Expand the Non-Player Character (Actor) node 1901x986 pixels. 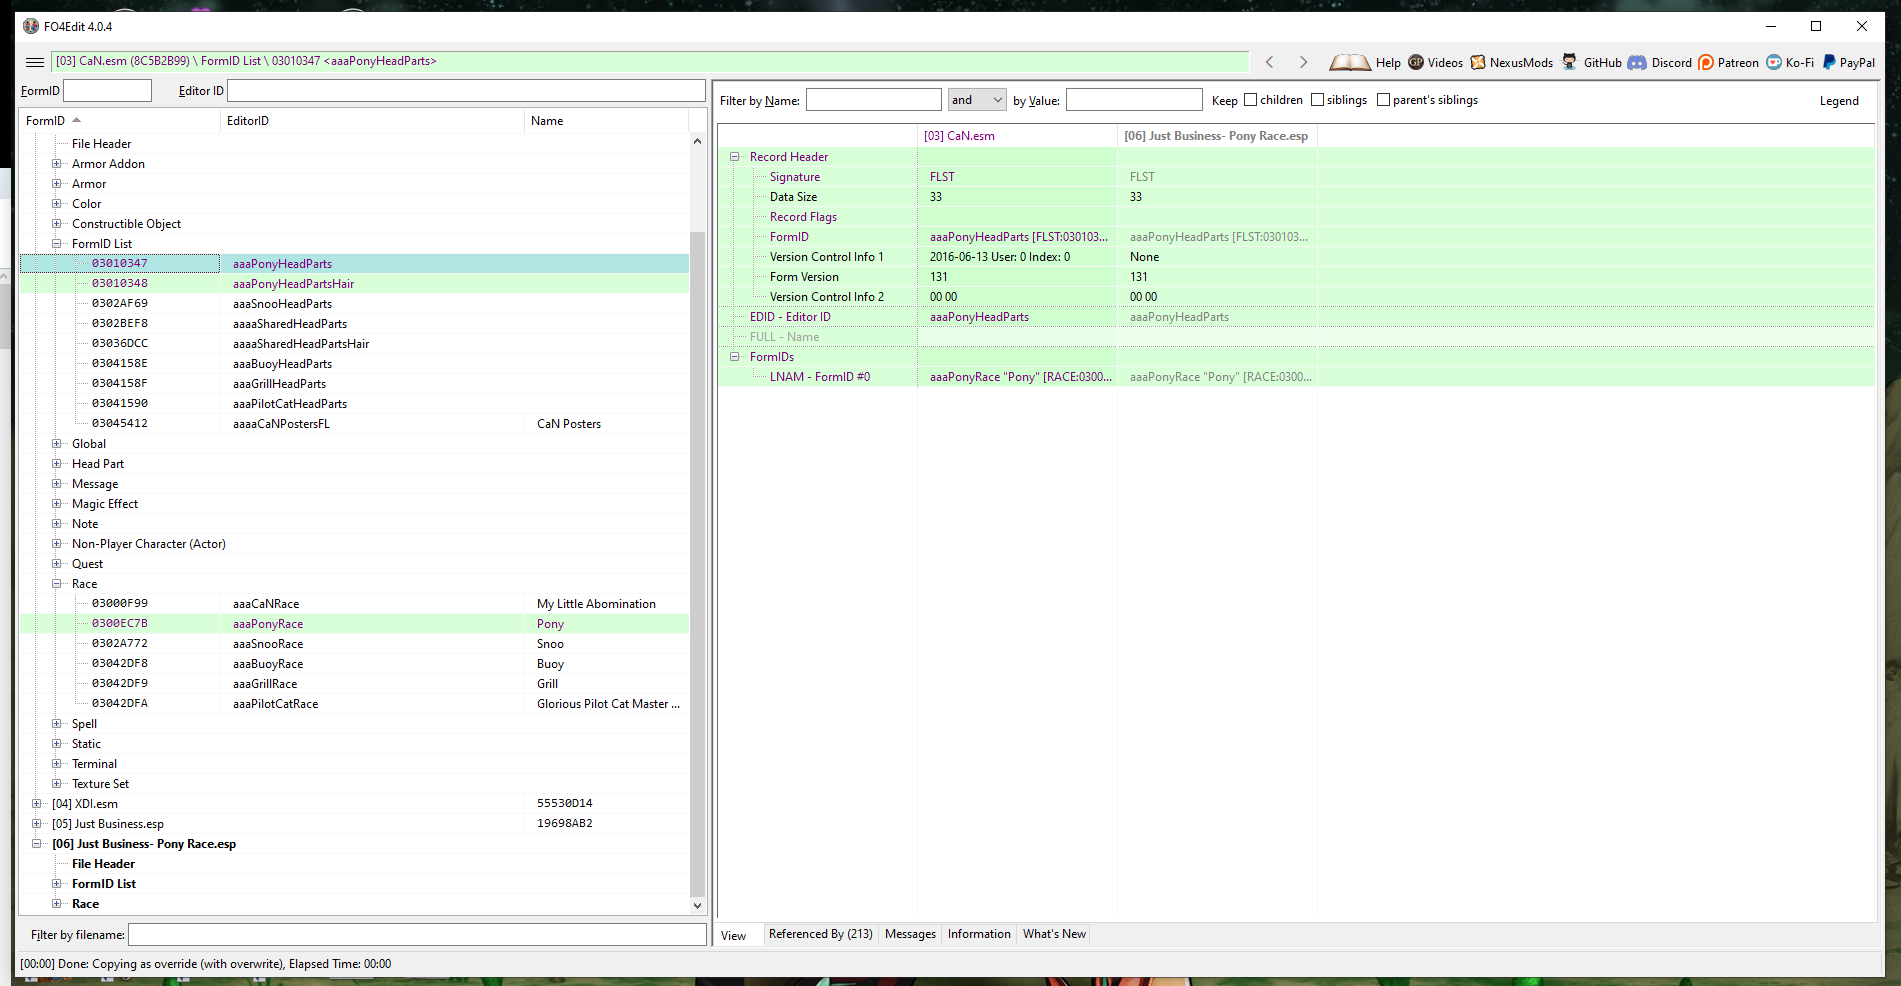click(x=57, y=544)
